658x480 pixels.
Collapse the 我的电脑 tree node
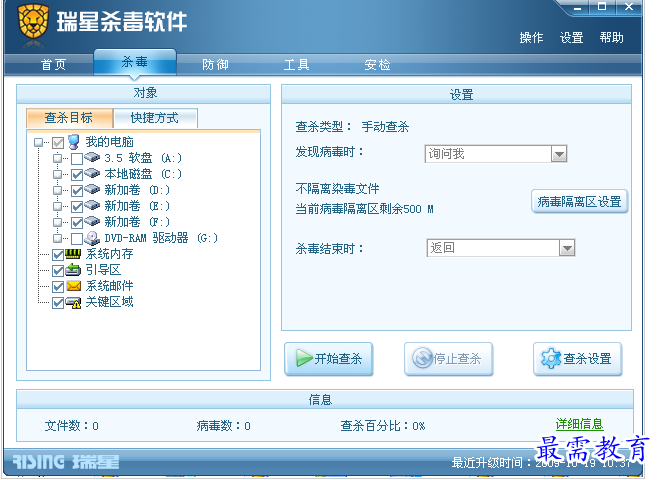point(38,143)
